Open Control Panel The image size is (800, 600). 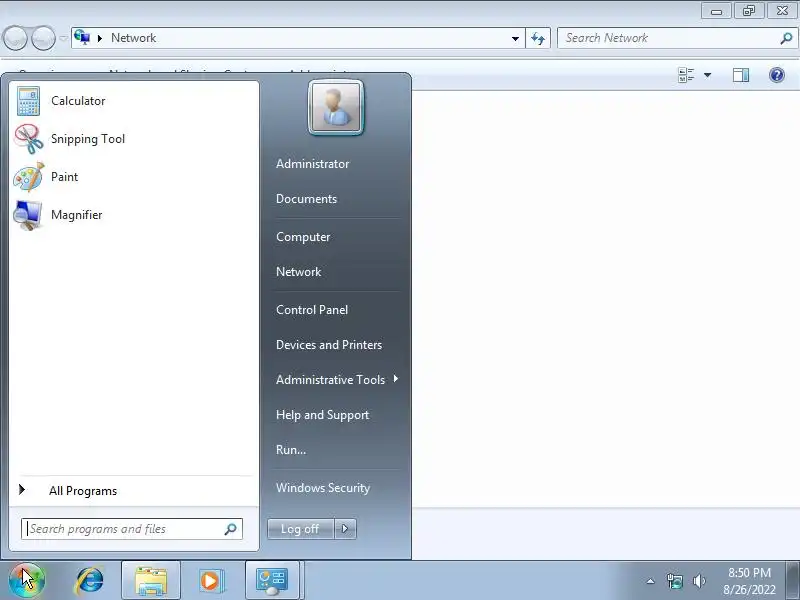312,310
